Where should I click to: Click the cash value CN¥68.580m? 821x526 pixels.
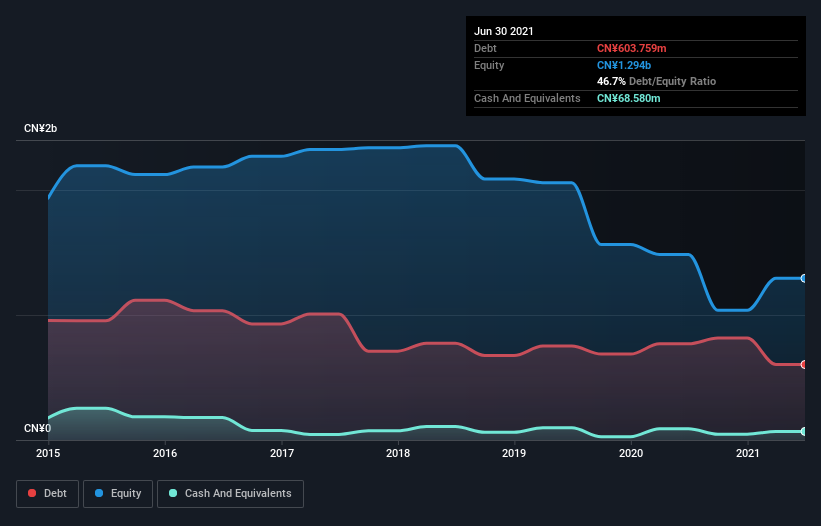point(628,98)
